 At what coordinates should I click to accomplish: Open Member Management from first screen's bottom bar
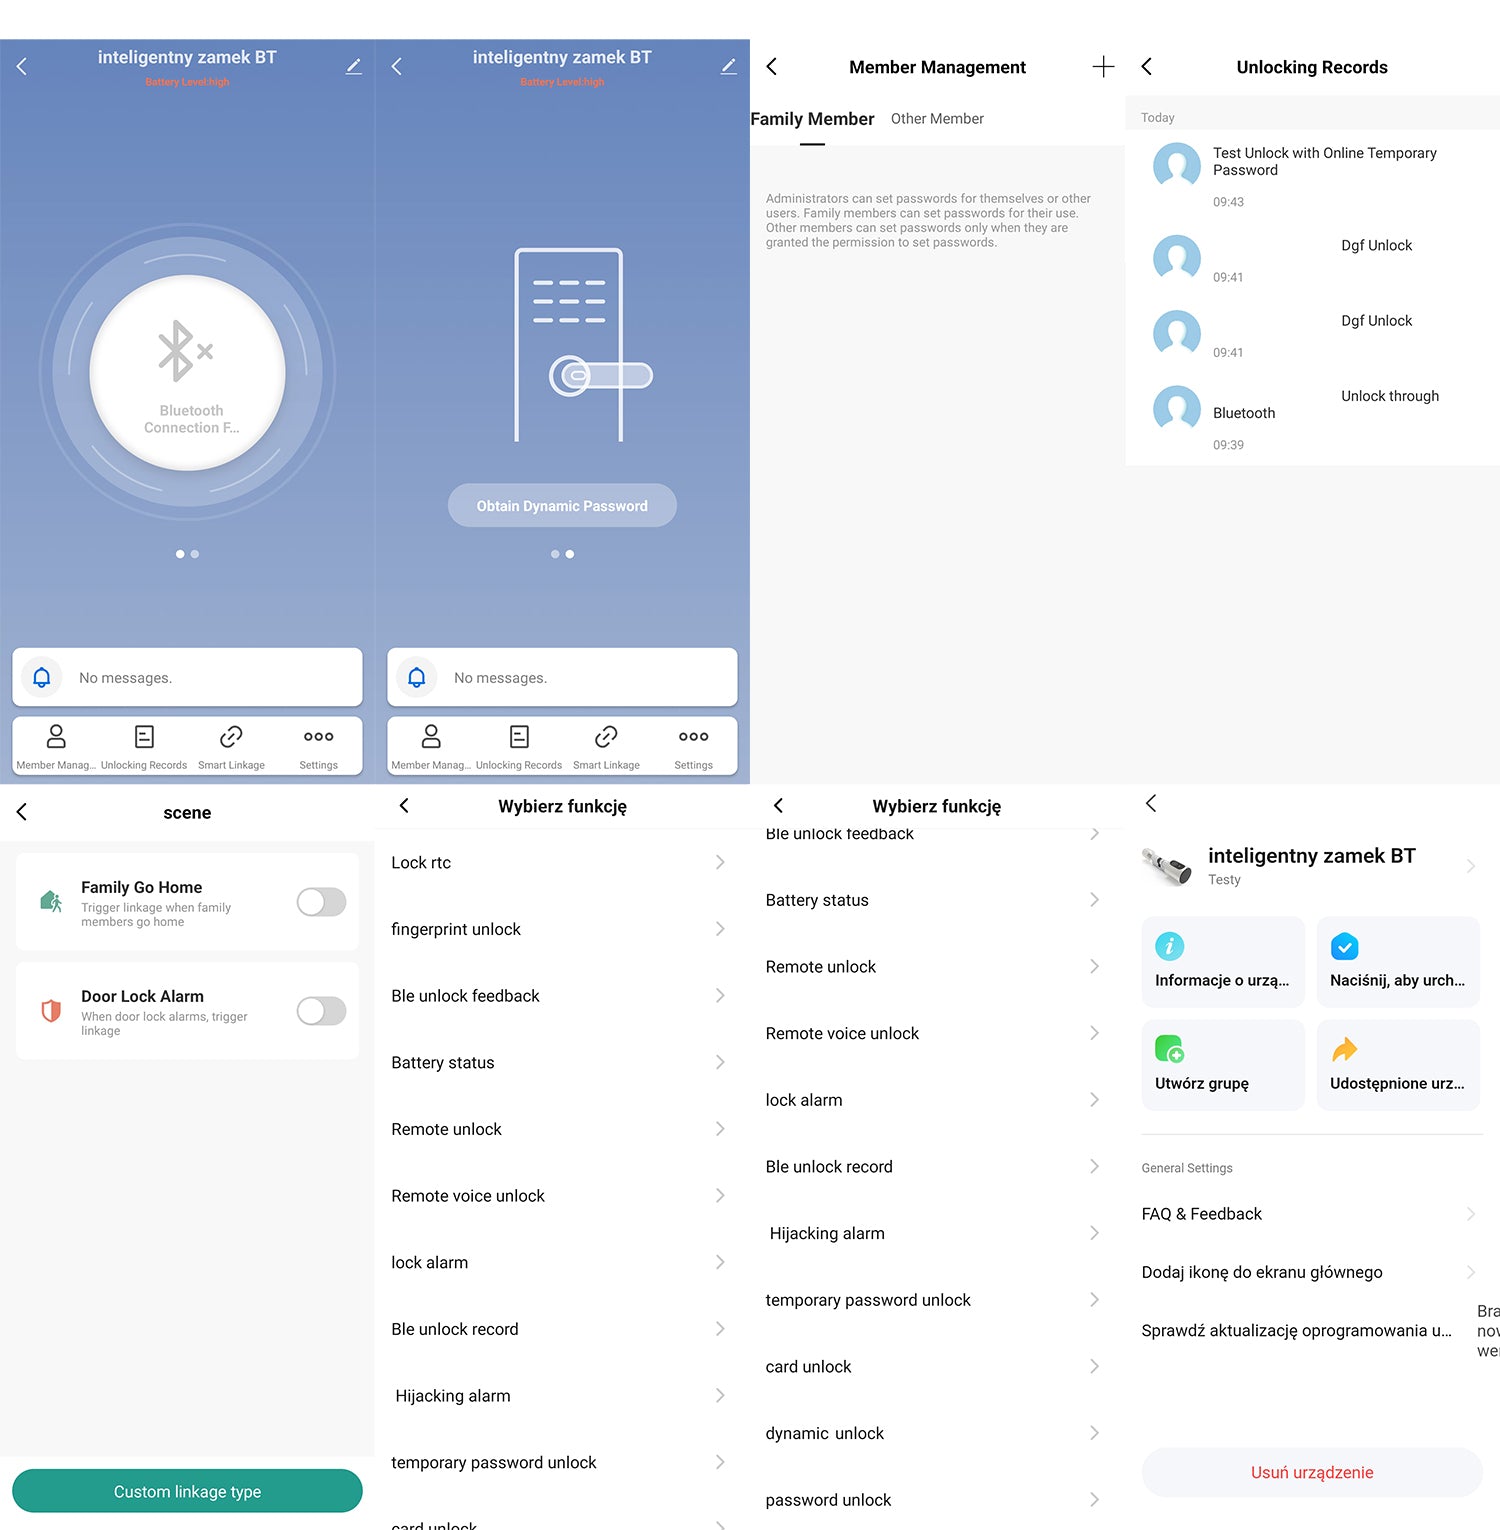pyautogui.click(x=56, y=746)
